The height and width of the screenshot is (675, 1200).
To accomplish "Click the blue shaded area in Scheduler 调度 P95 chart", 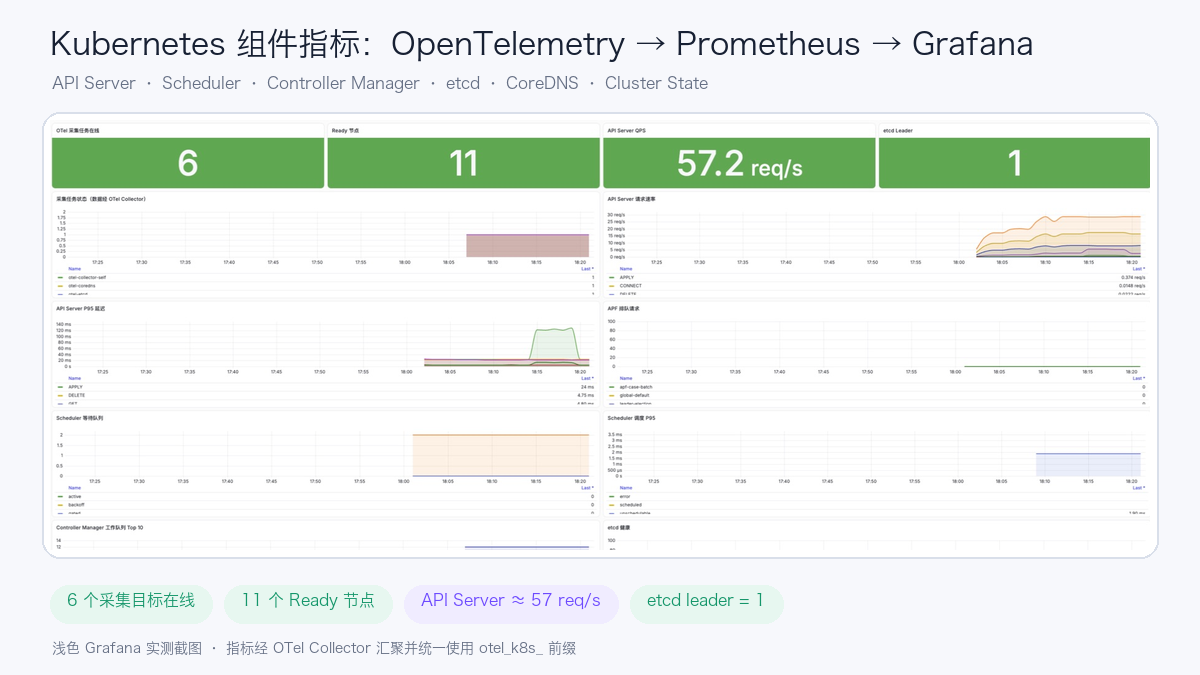I will (1088, 465).
